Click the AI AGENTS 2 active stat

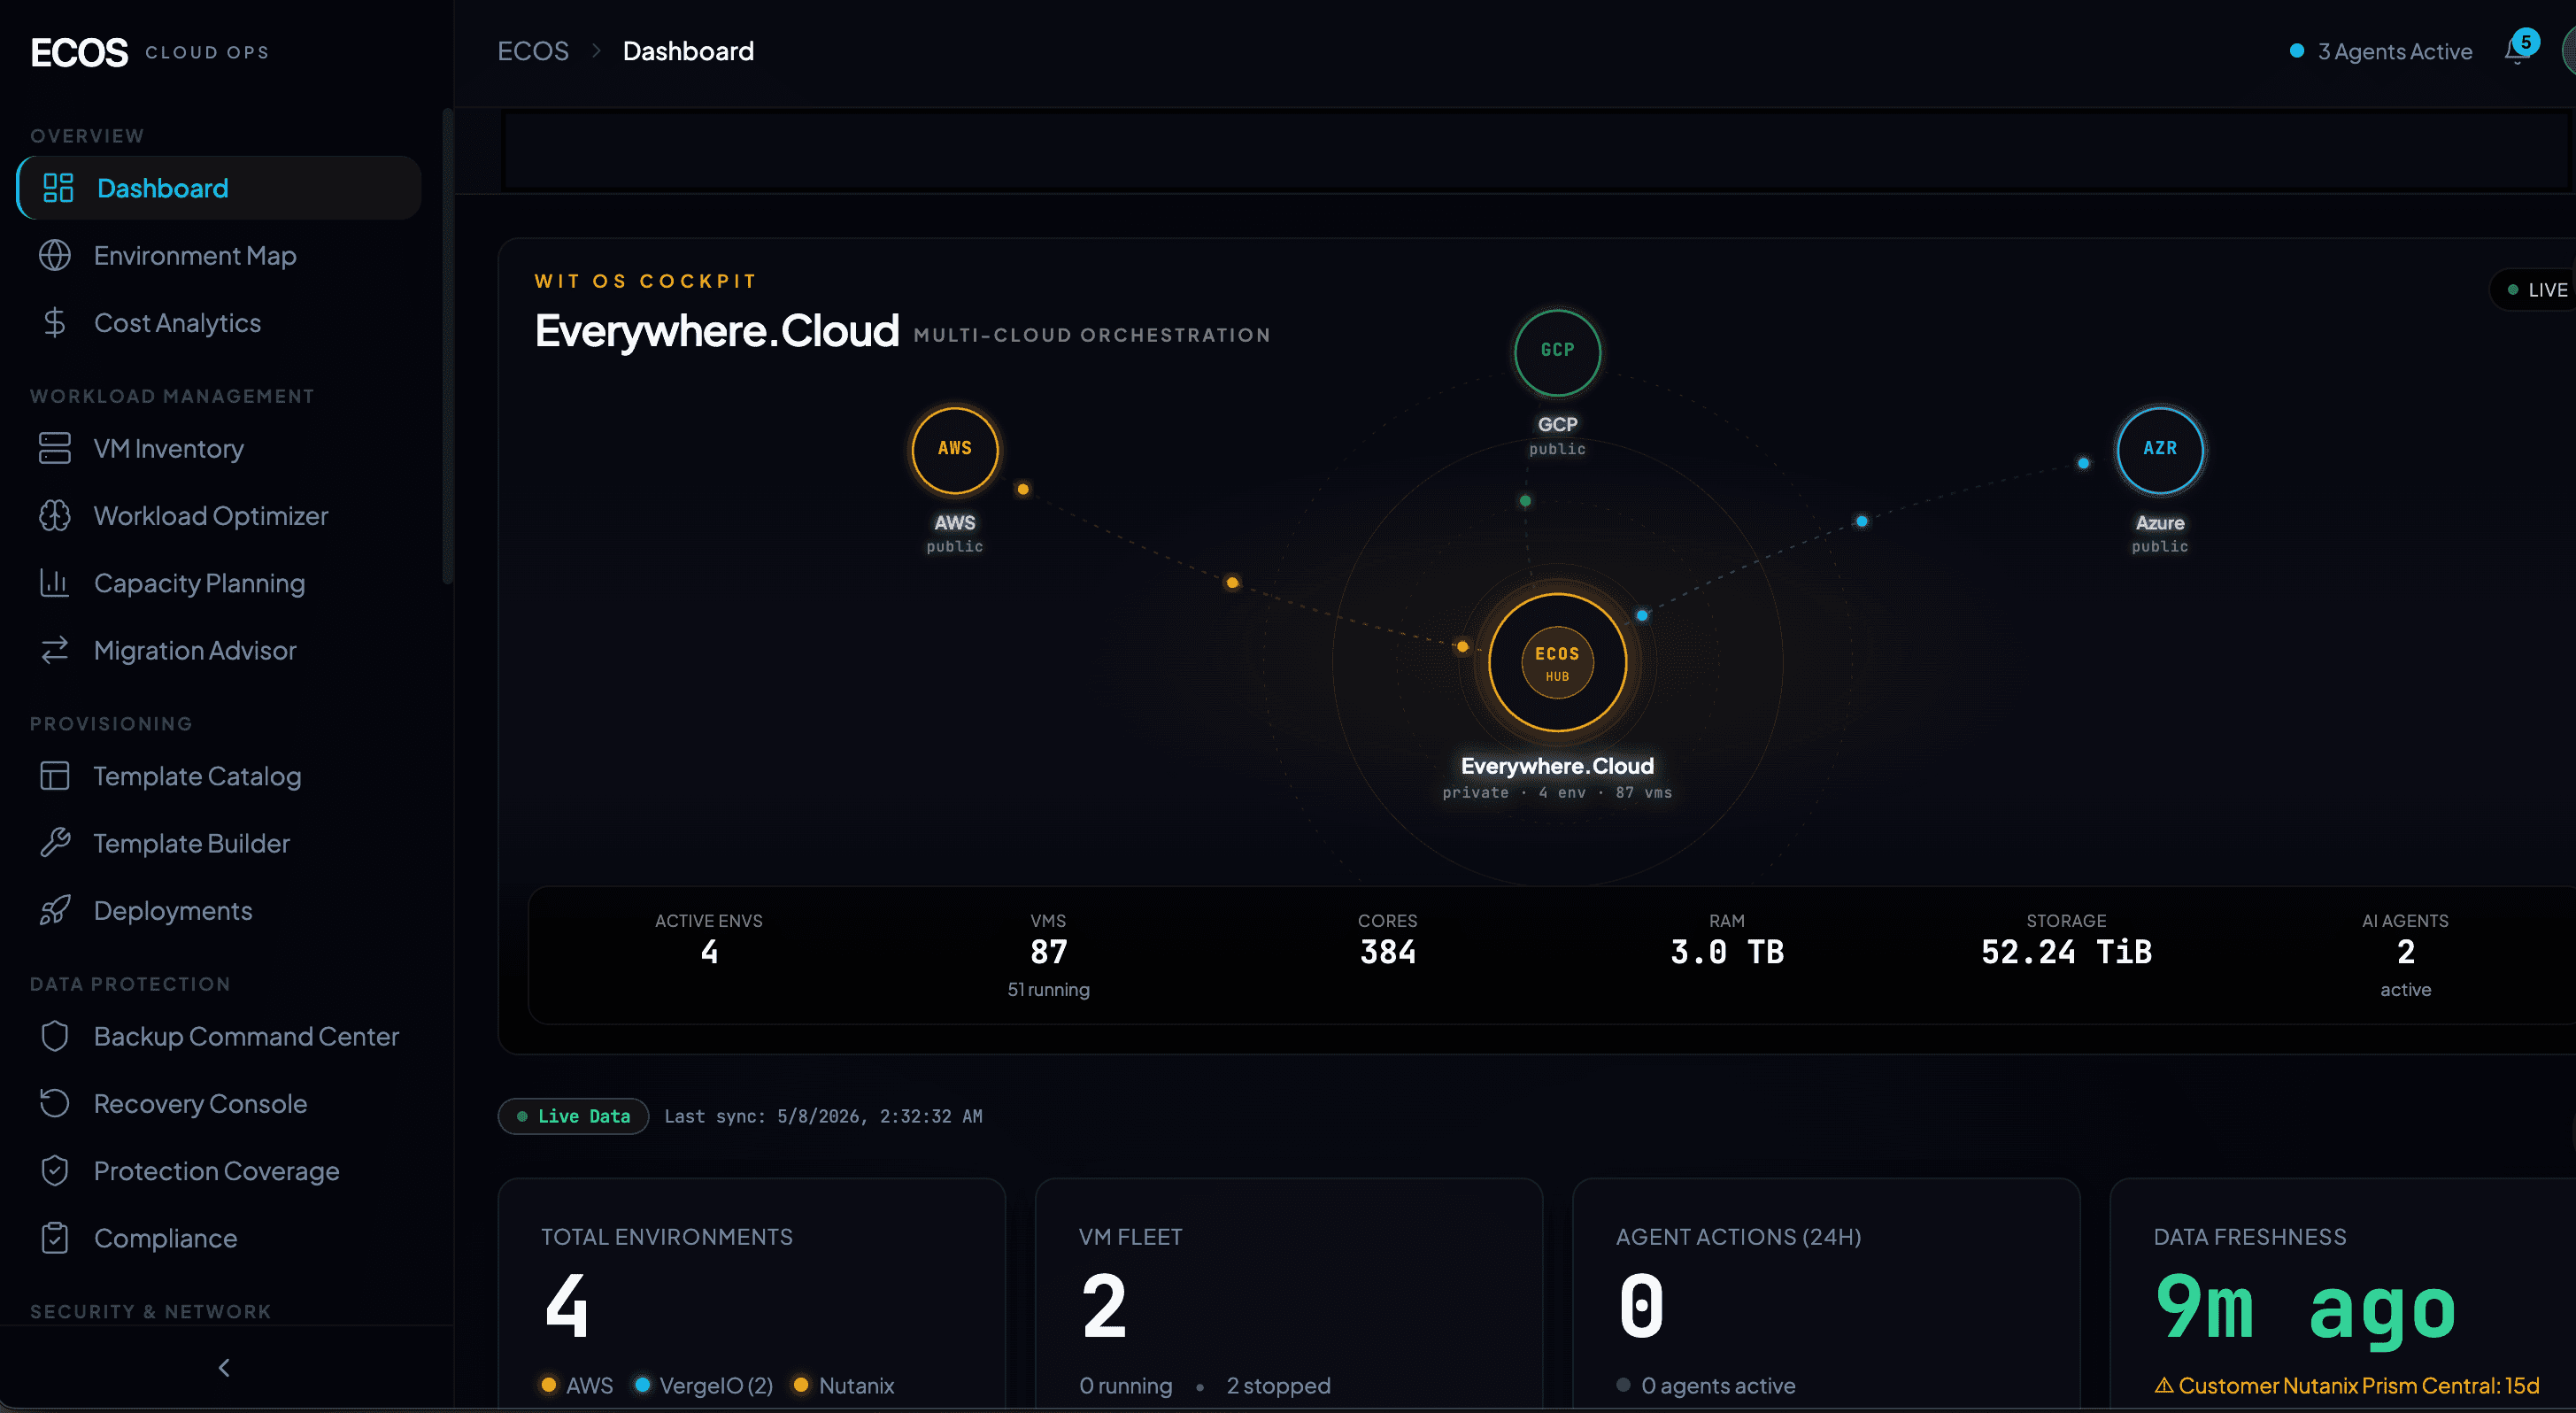point(2405,954)
